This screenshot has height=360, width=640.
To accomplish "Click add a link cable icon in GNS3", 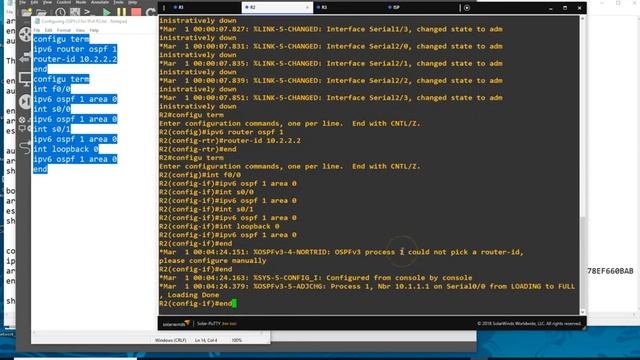I will (25, 147).
